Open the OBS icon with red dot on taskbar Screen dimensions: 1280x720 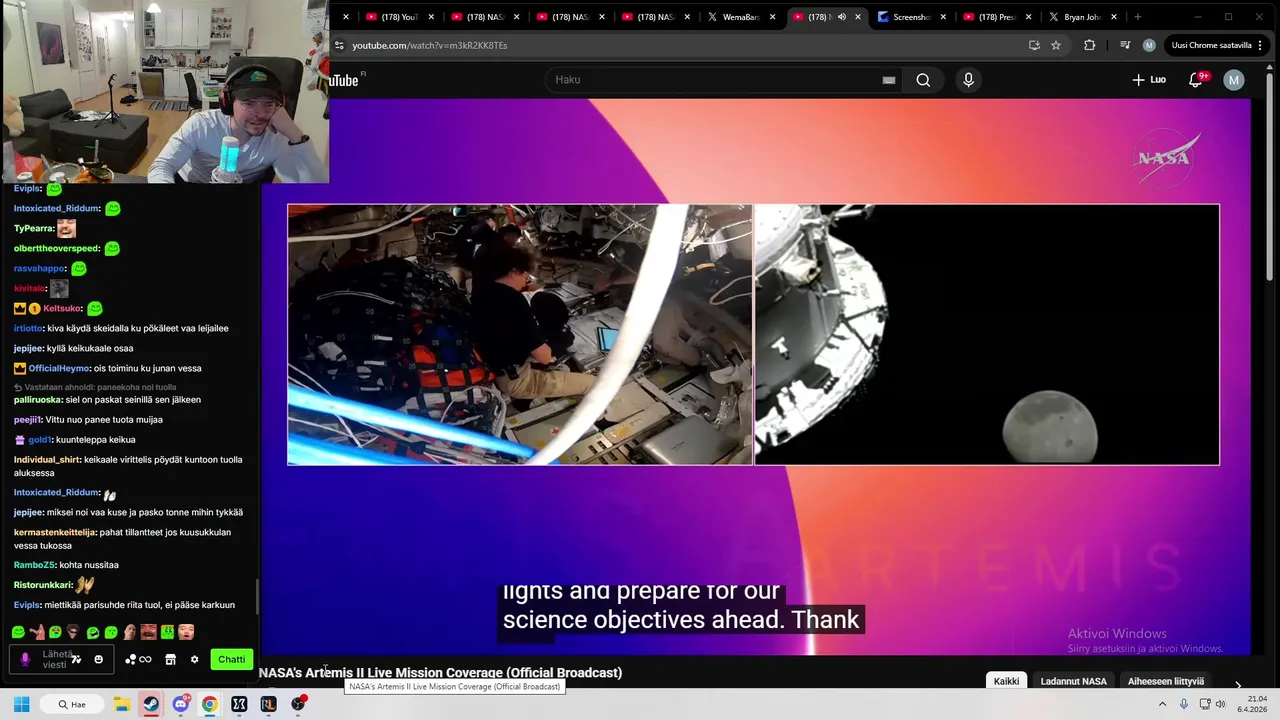[298, 704]
